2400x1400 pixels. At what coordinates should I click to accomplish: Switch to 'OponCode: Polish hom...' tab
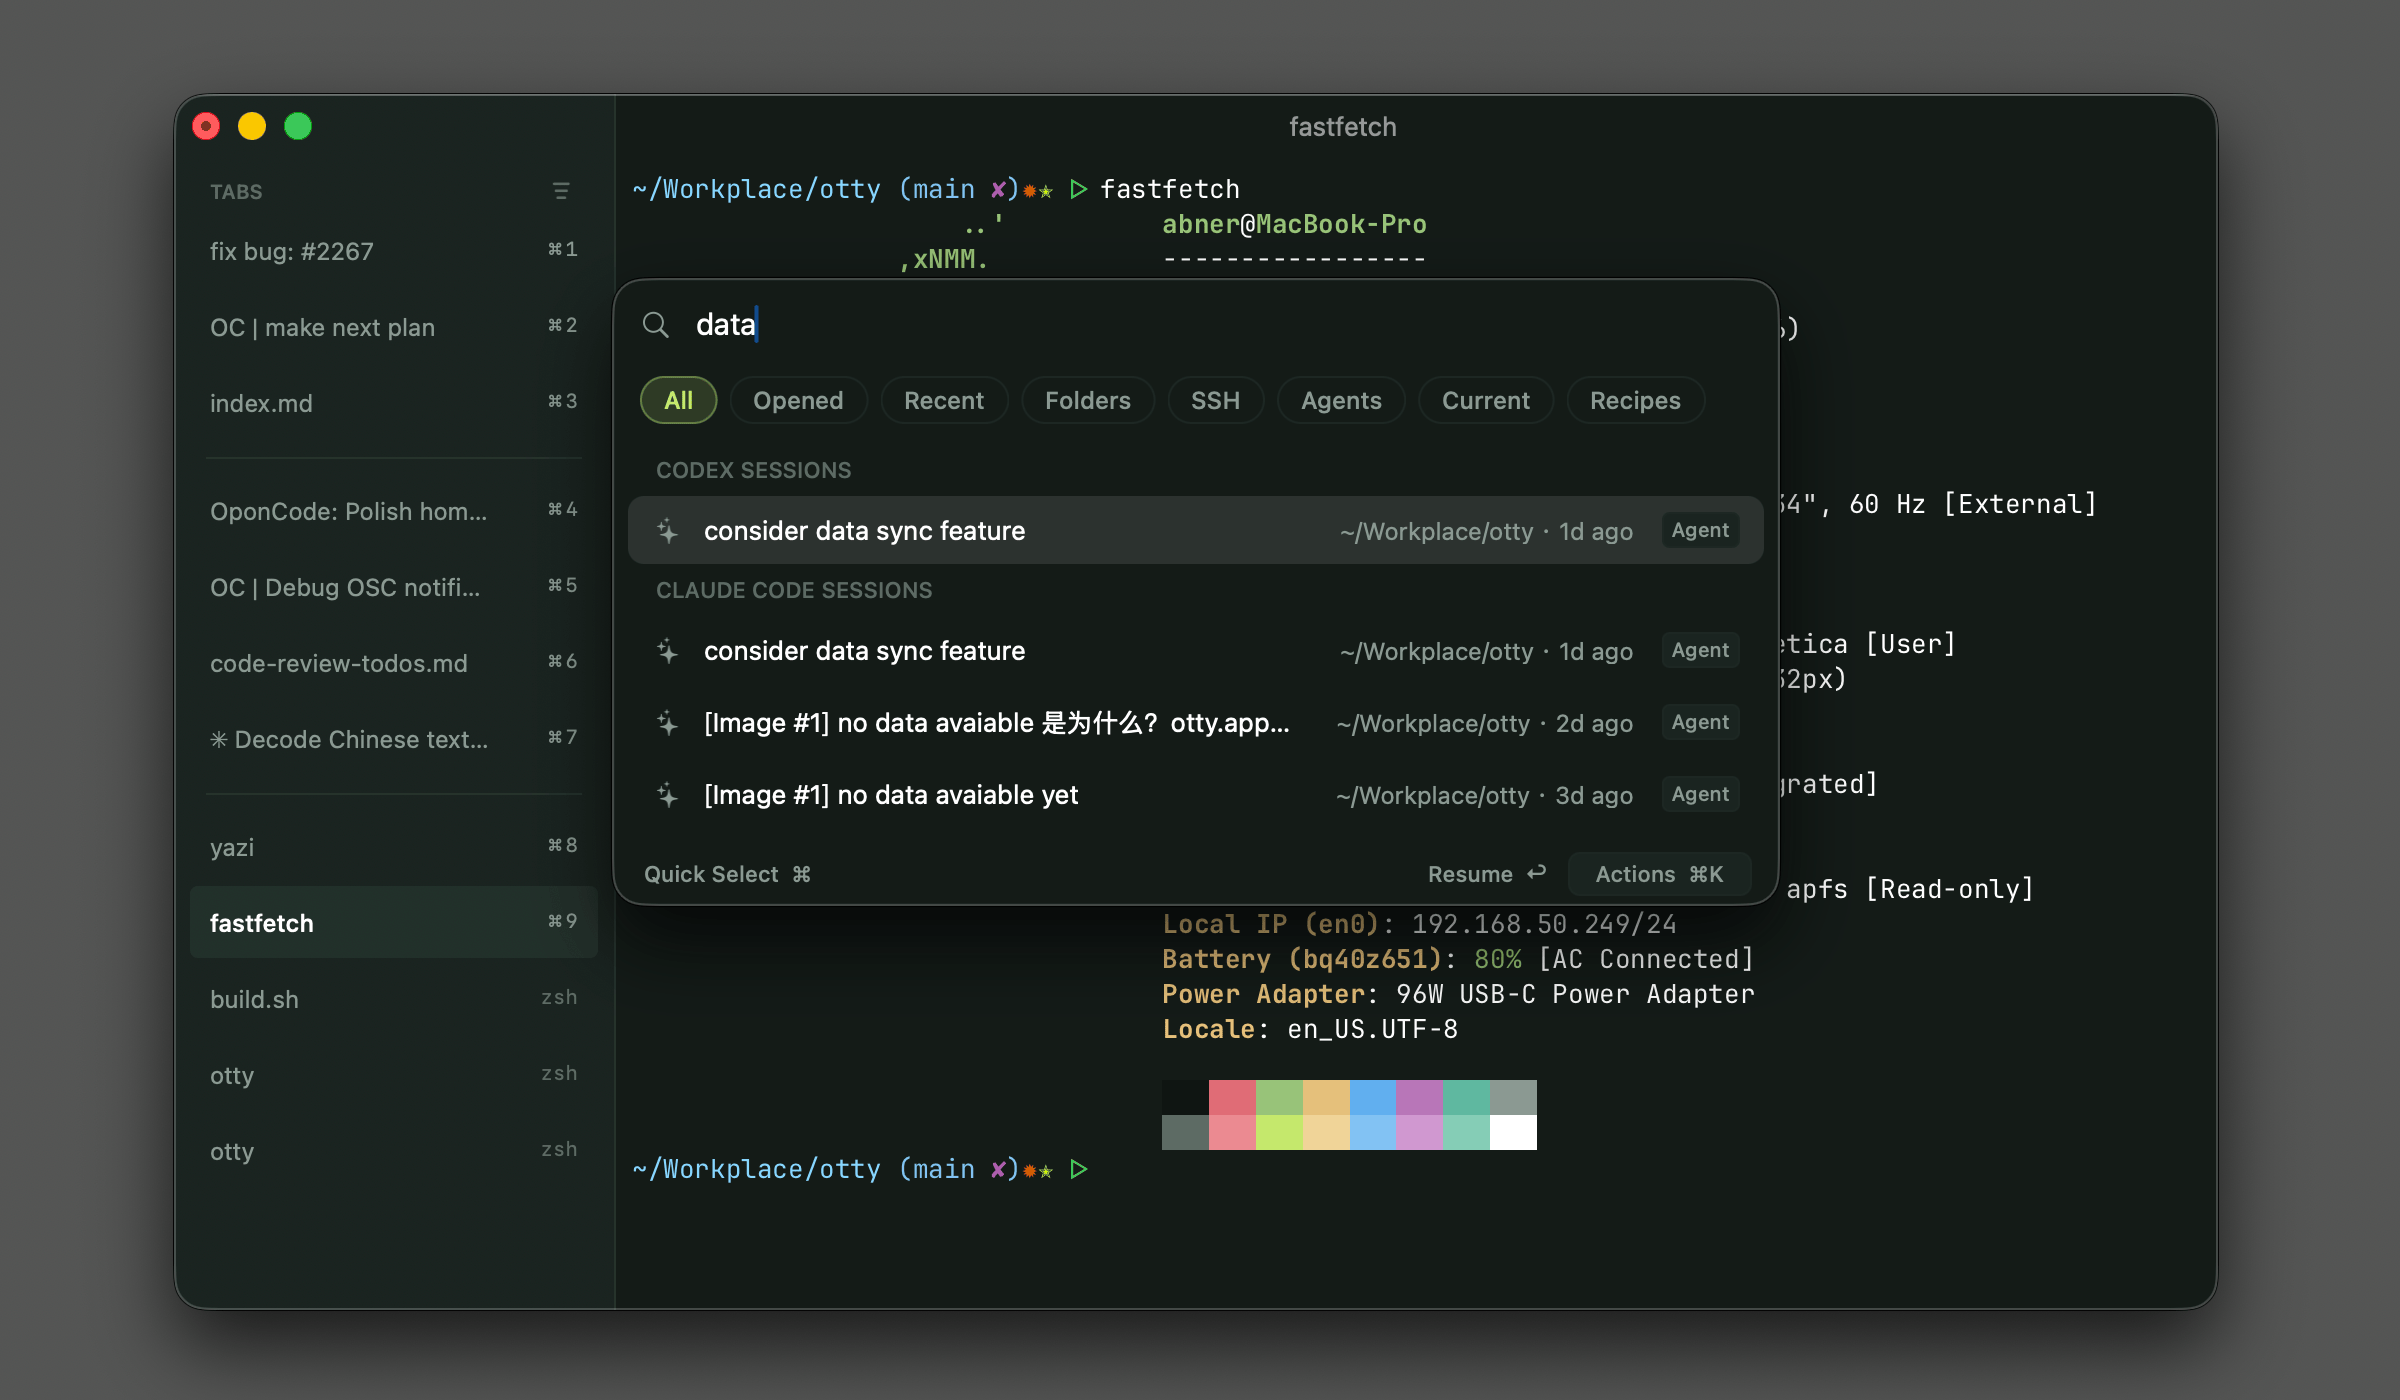tap(394, 511)
